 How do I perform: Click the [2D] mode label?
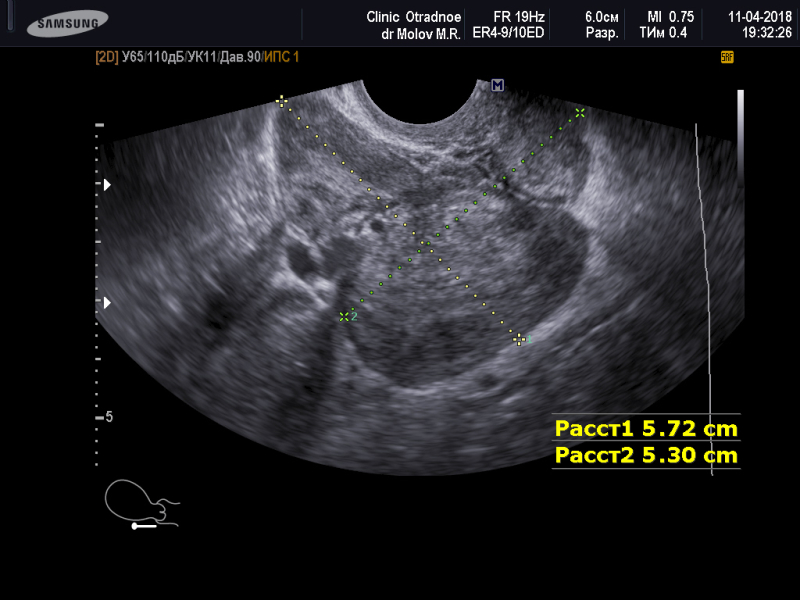[x=107, y=57]
